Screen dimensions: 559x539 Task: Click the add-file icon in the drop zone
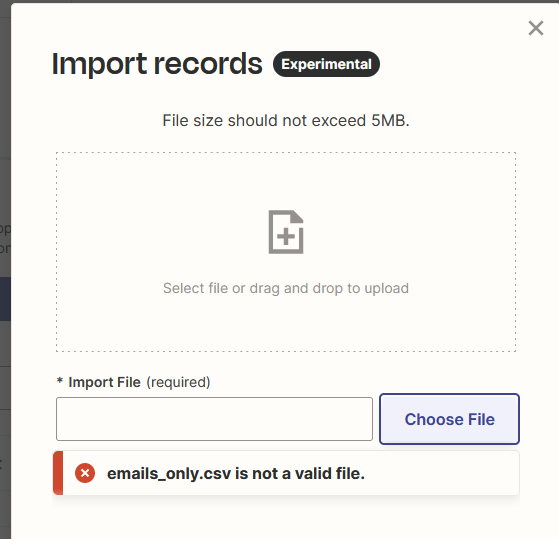(x=286, y=232)
